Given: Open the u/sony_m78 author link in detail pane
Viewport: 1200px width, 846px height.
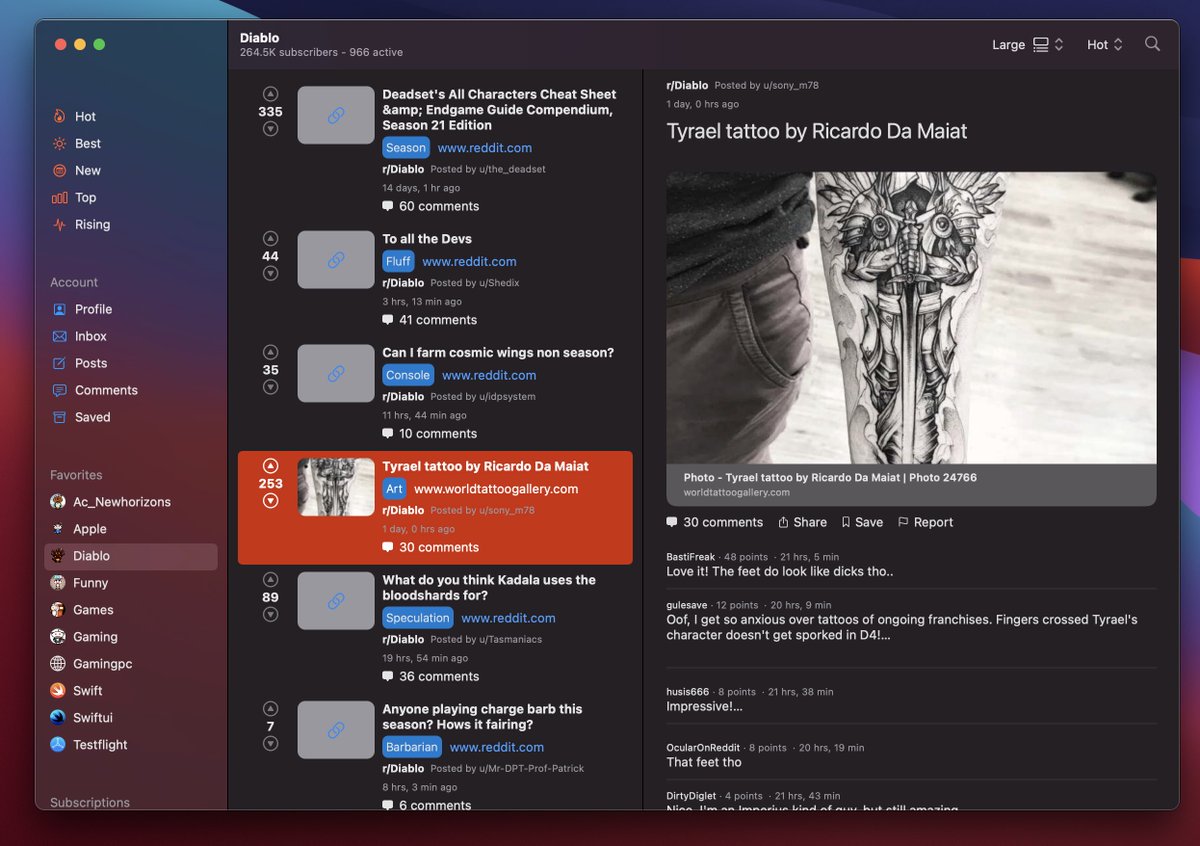Looking at the screenshot, I should [x=791, y=85].
